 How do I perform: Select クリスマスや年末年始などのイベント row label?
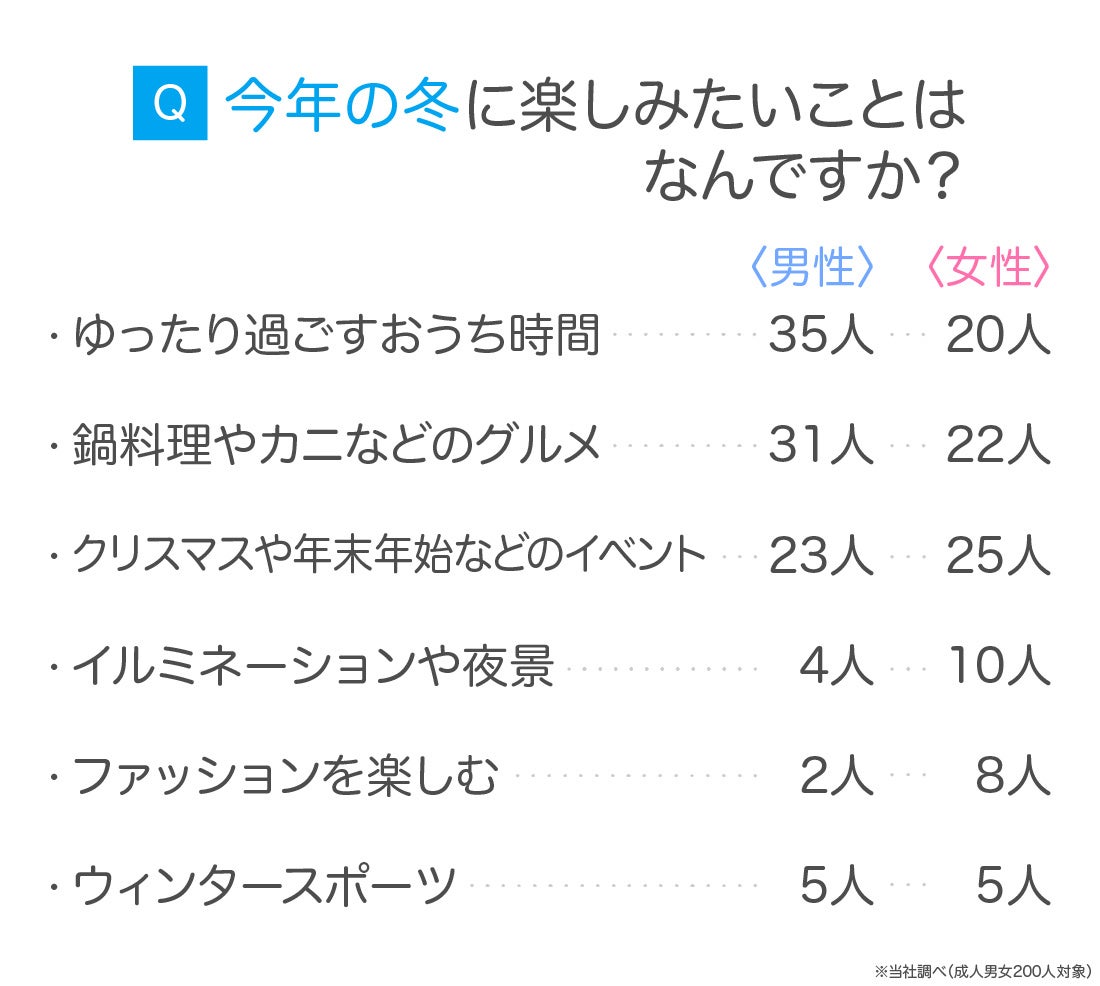click(x=389, y=556)
